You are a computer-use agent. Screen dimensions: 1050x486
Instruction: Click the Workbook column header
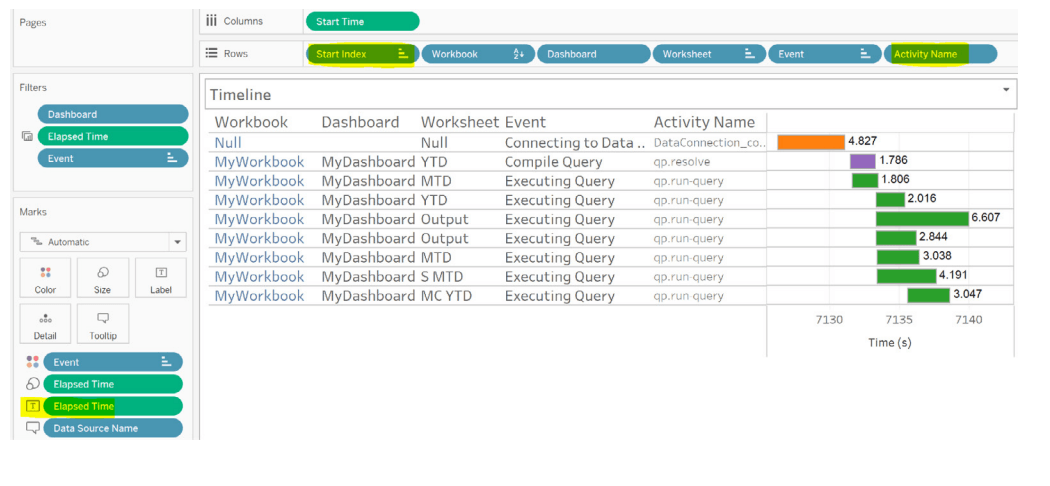[251, 122]
